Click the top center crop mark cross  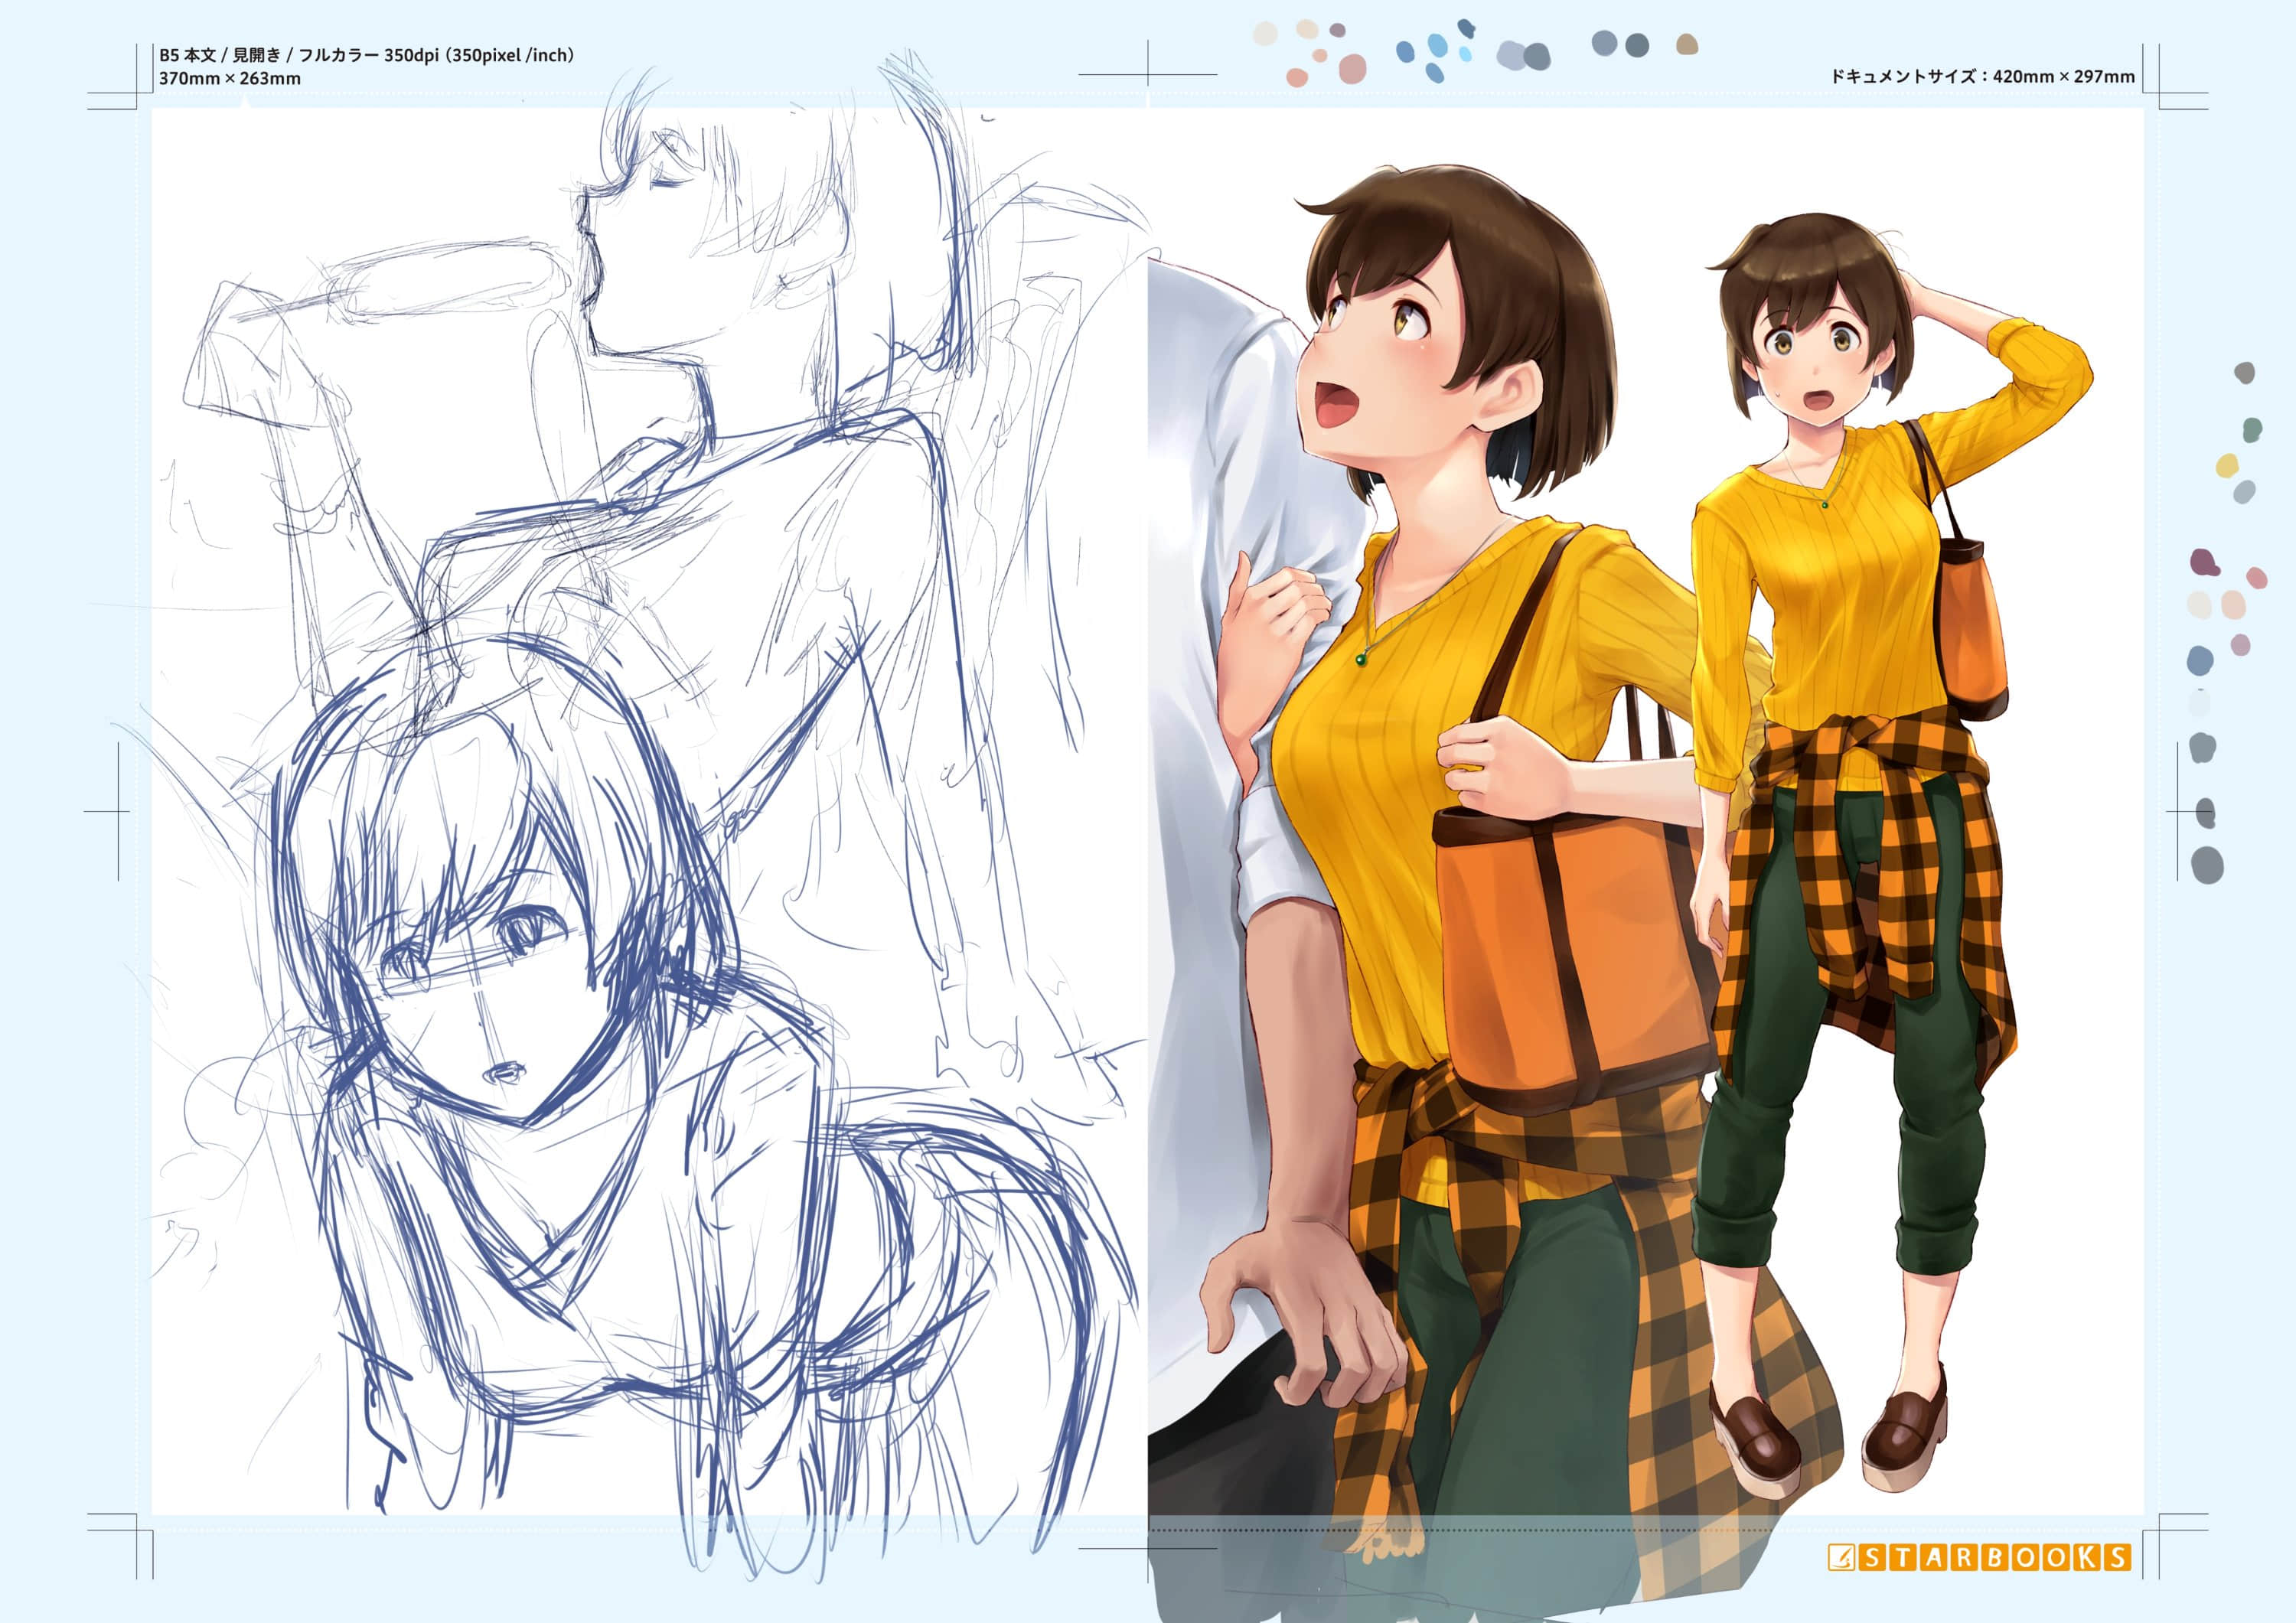[x=1148, y=74]
